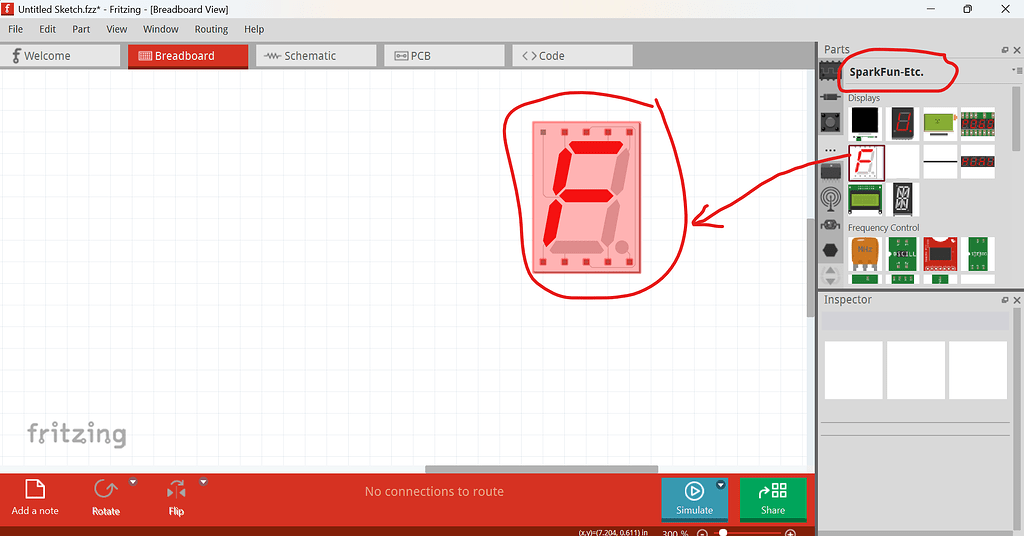The width and height of the screenshot is (1024, 536).
Task: Select the horizontal black line part
Action: (x=940, y=161)
